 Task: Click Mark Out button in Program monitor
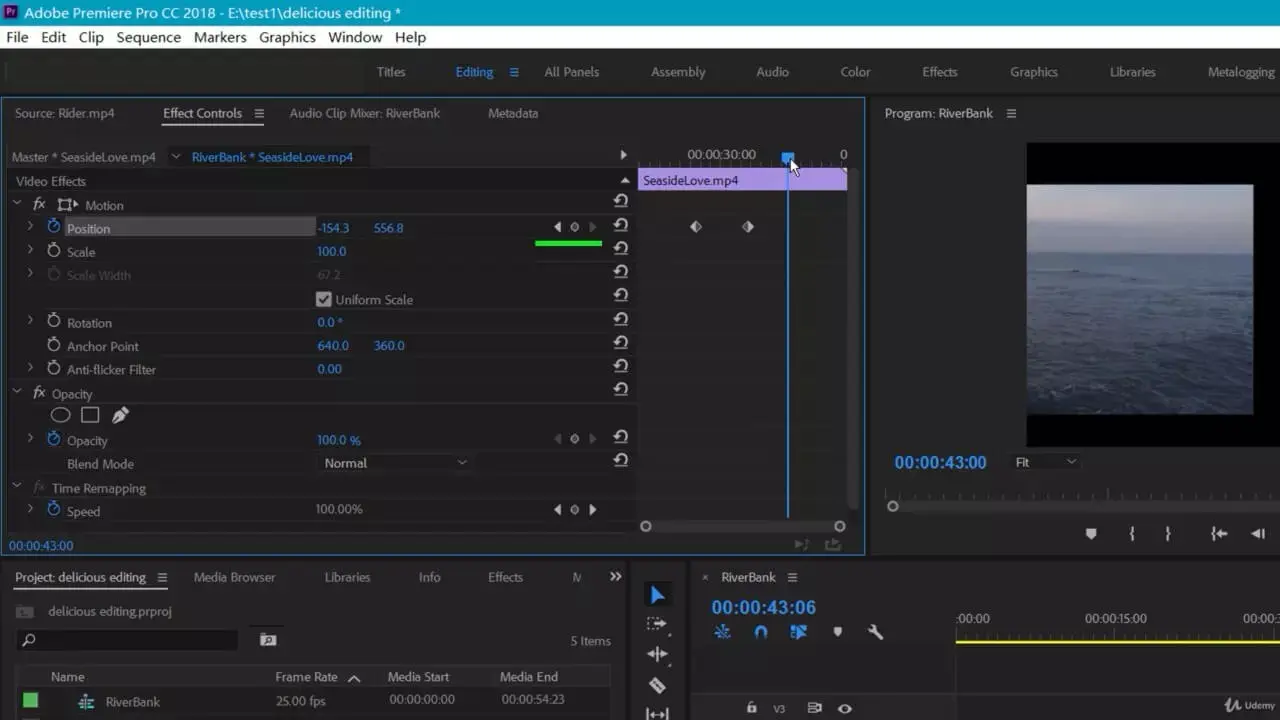click(1167, 534)
